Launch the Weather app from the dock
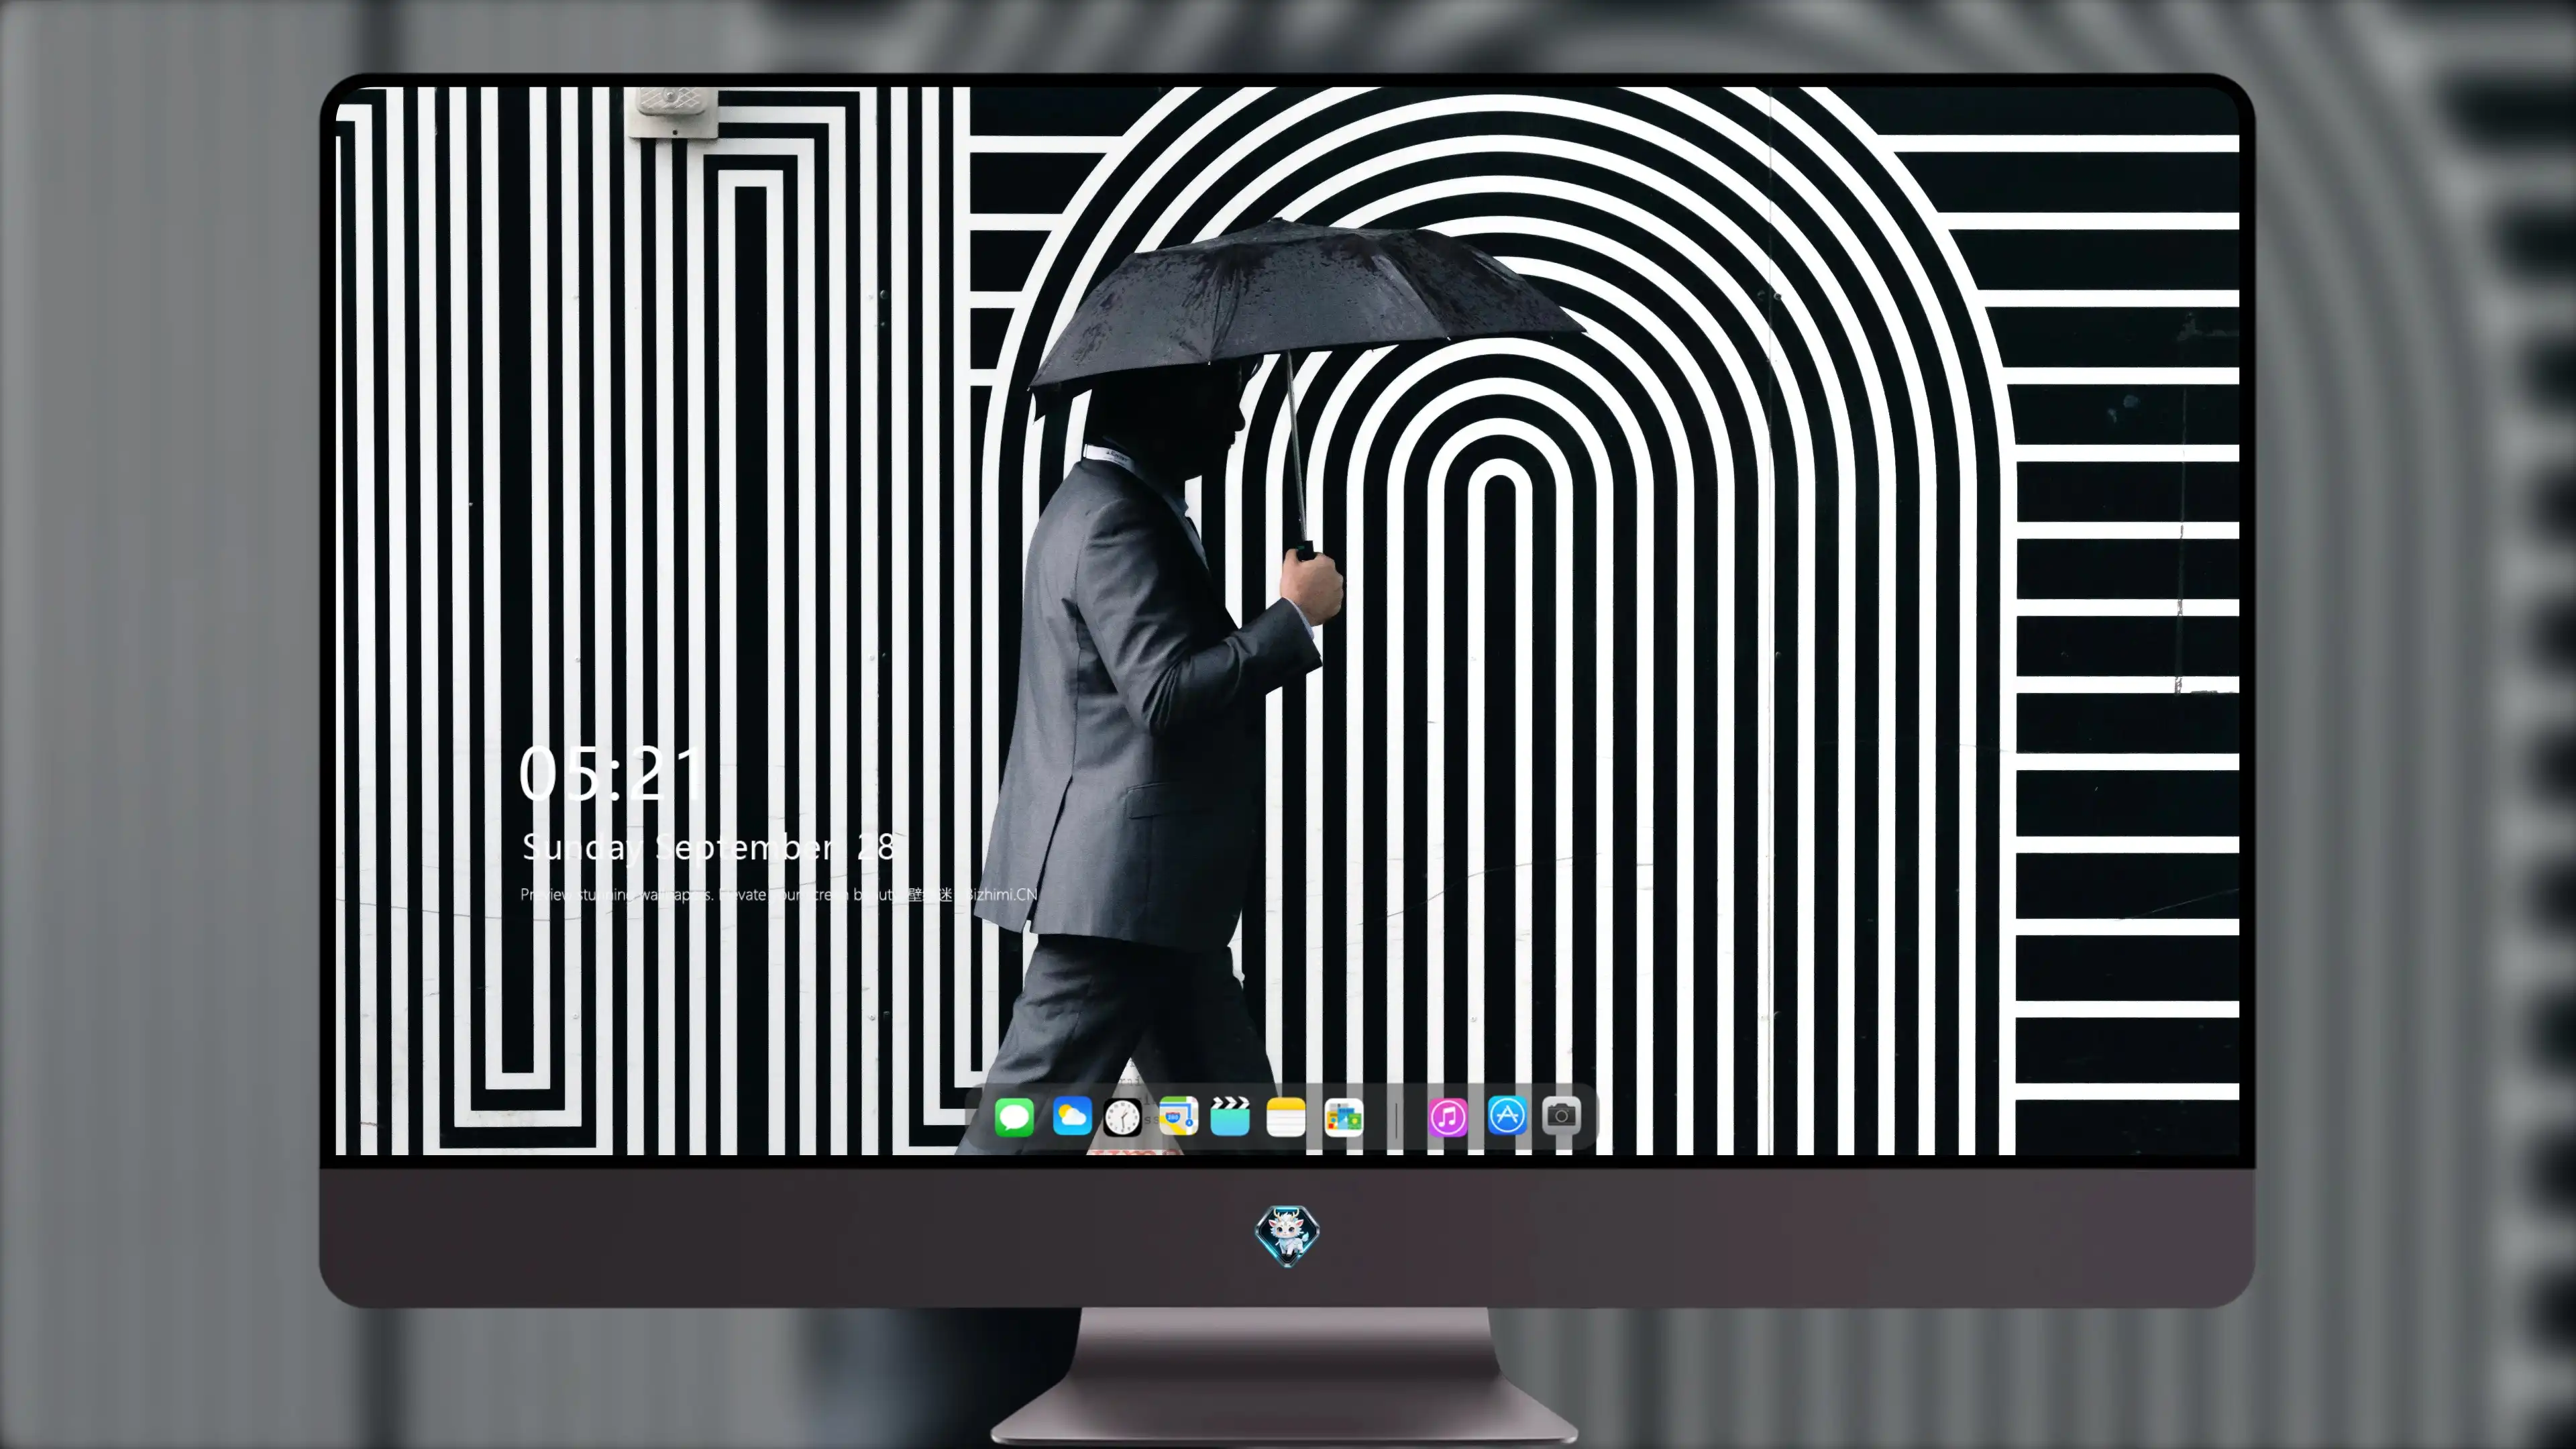The width and height of the screenshot is (2576, 1449). pos(1072,1117)
